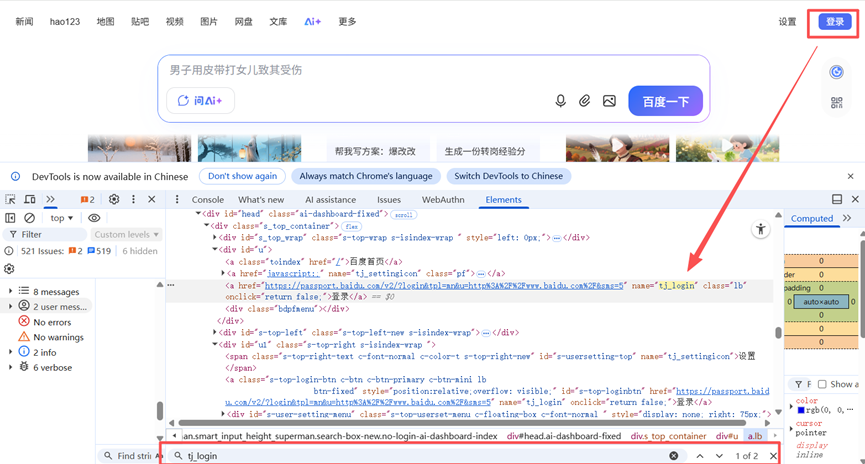Click the 百度一下 search button

[x=665, y=101]
